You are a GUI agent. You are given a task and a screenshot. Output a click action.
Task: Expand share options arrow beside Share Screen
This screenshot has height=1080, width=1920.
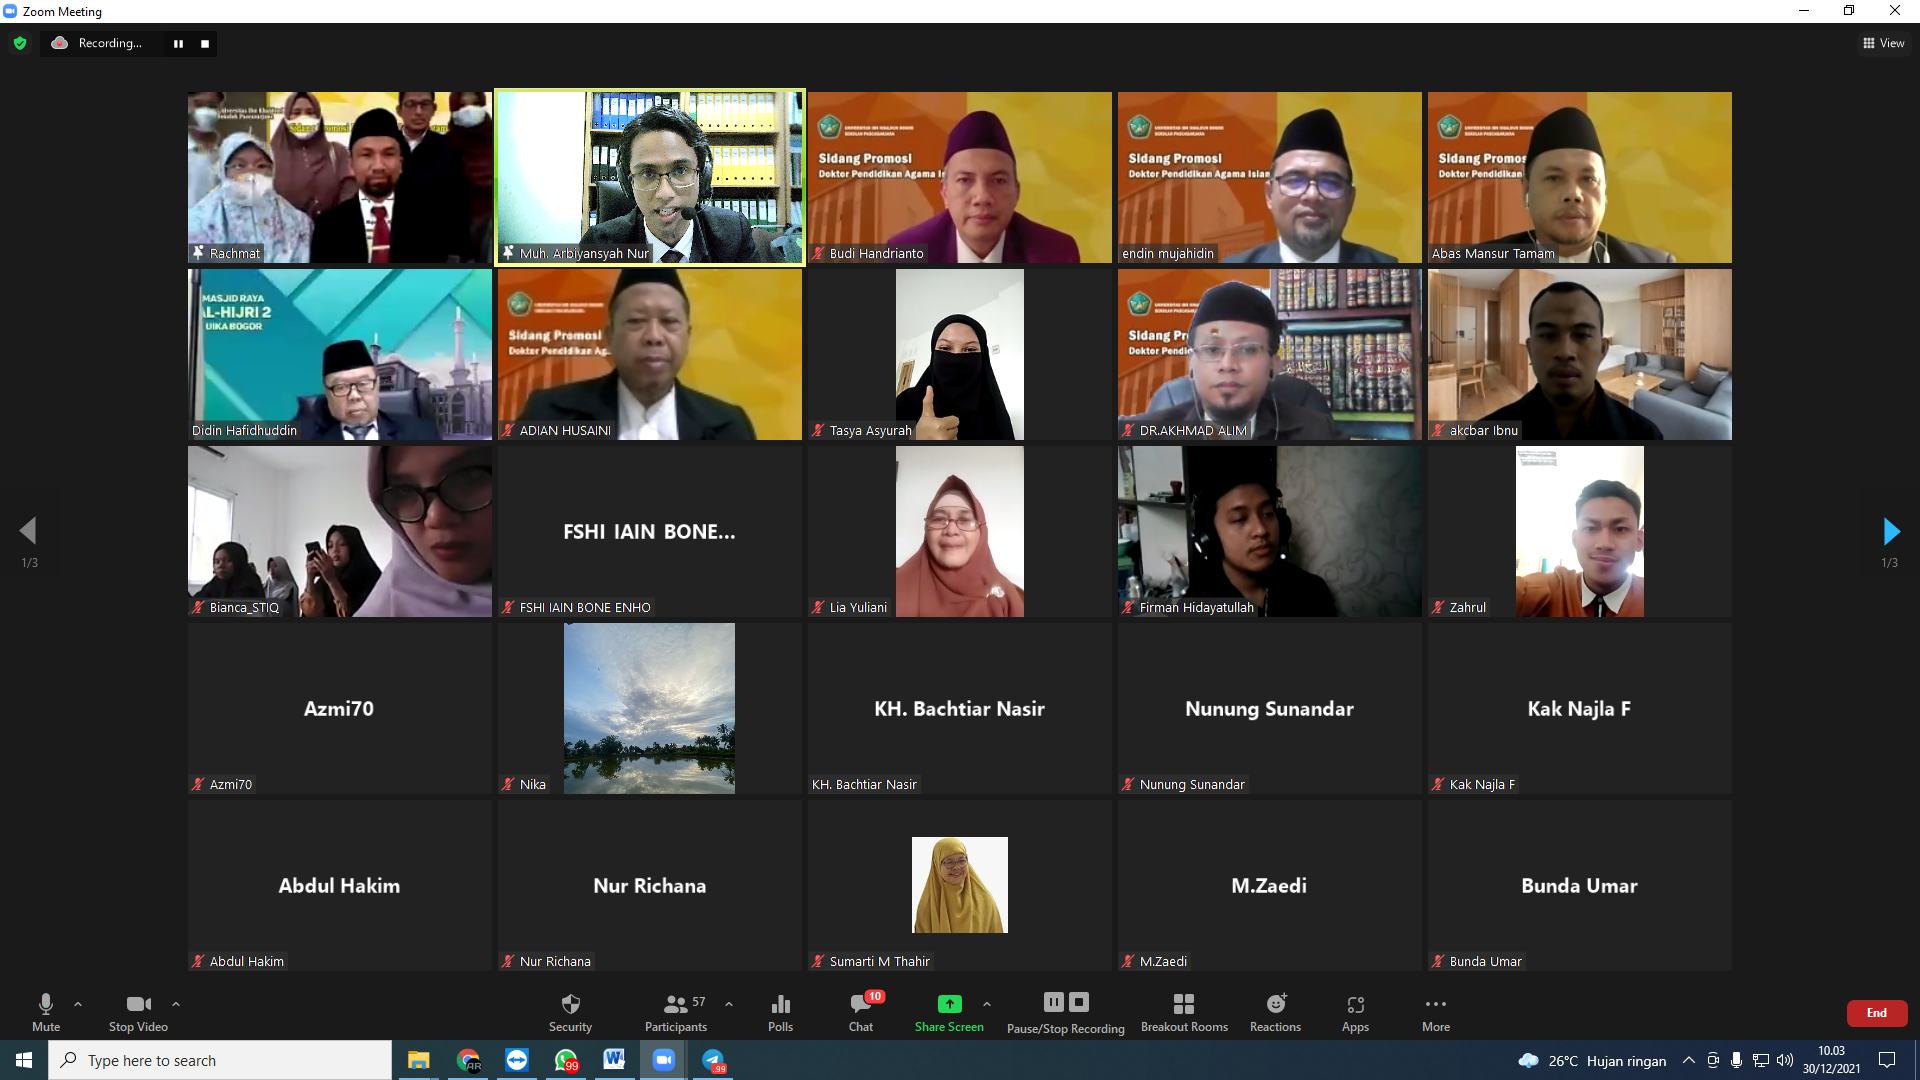click(987, 1004)
